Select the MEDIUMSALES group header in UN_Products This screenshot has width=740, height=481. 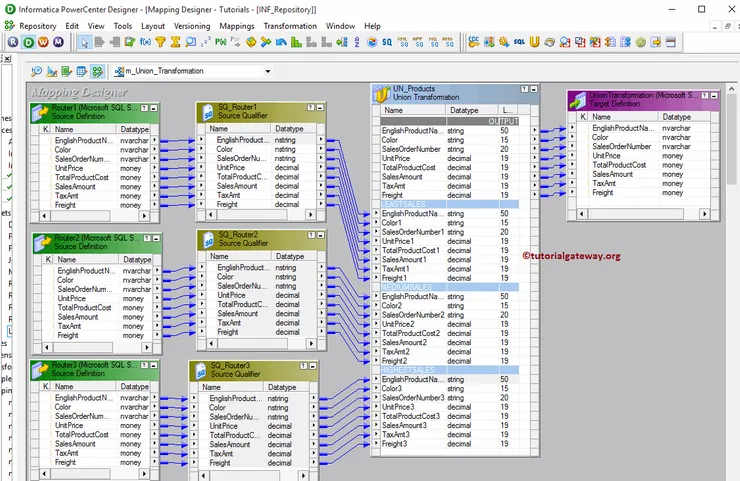click(450, 287)
